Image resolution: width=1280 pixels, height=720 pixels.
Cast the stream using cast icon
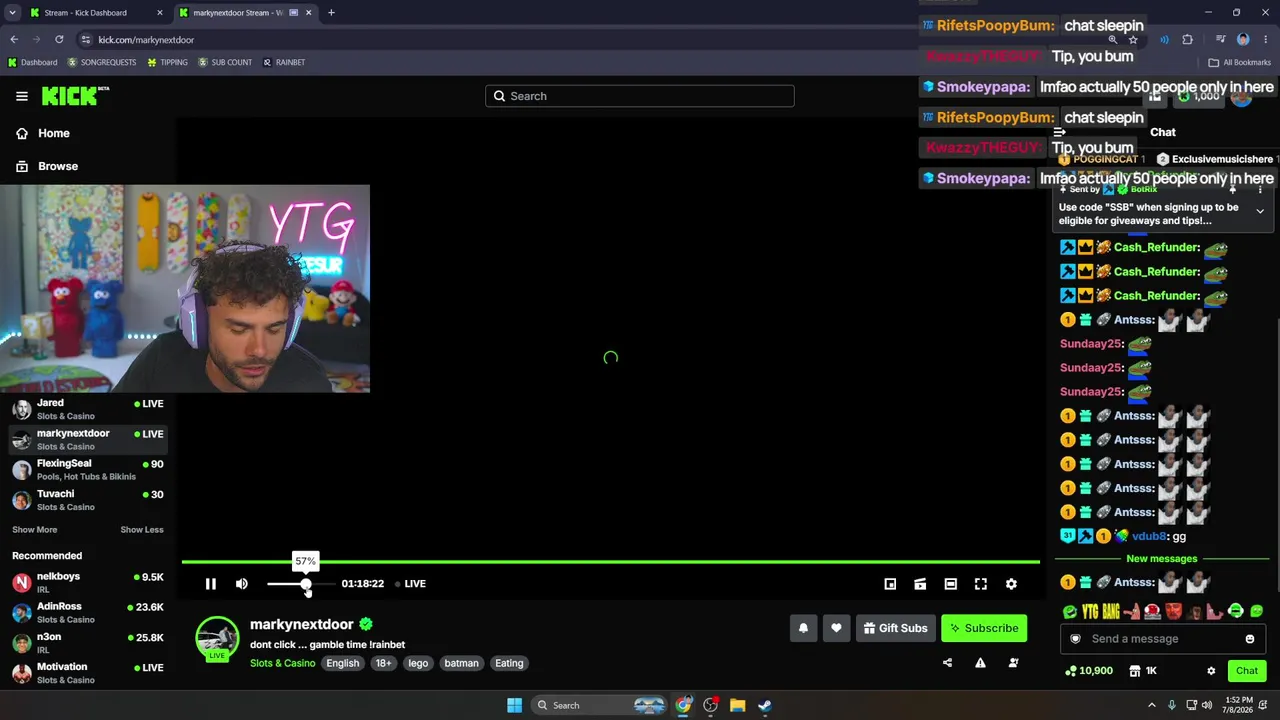click(x=920, y=584)
